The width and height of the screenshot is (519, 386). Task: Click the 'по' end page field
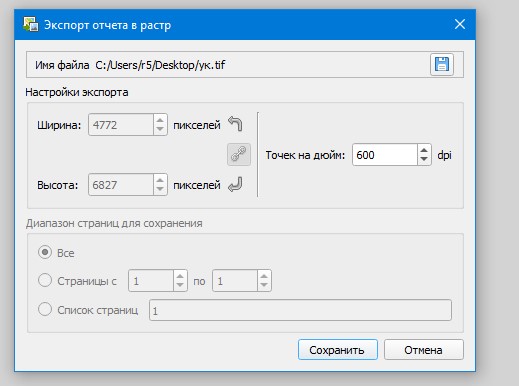pyautogui.click(x=235, y=281)
